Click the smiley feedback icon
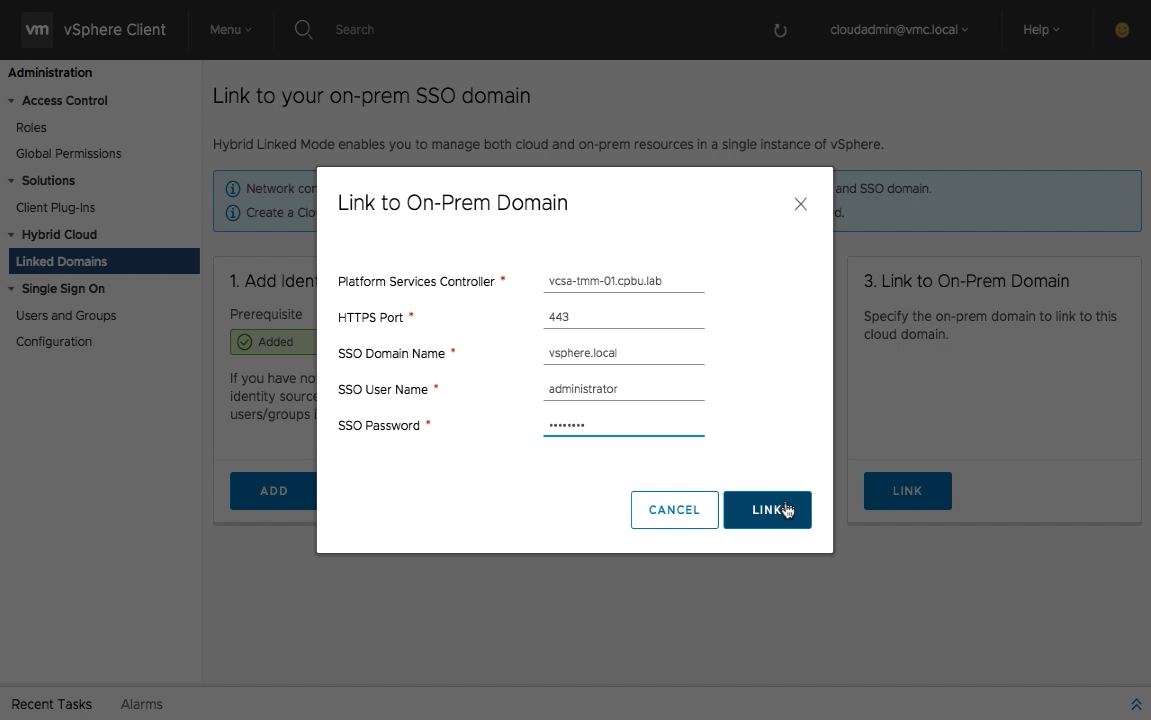 pyautogui.click(x=1122, y=30)
